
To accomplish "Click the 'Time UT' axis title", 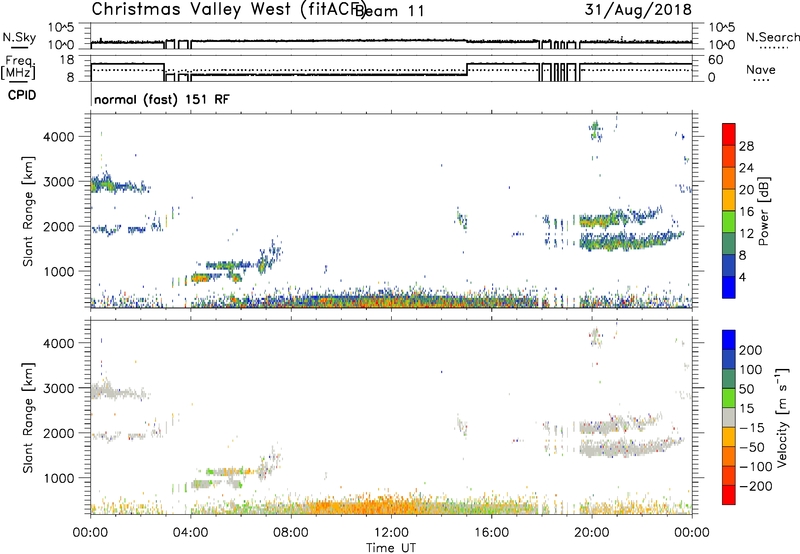I will [391, 548].
